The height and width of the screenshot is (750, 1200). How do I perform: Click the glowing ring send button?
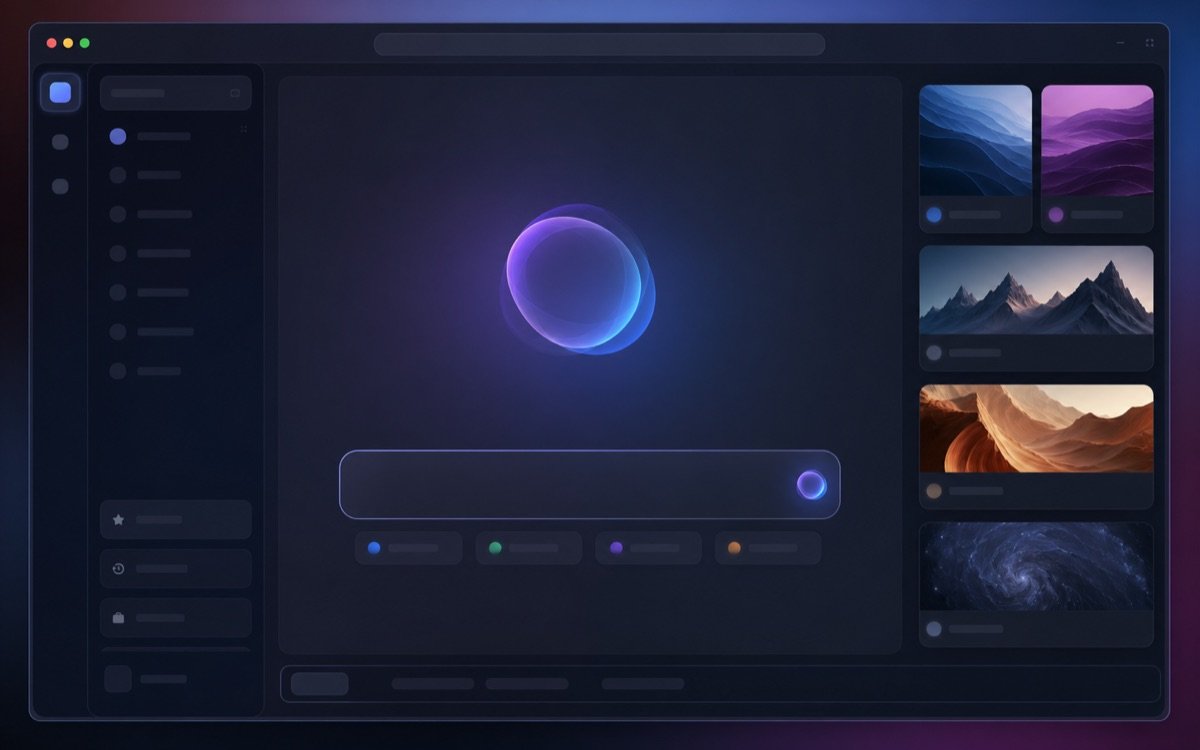(811, 485)
